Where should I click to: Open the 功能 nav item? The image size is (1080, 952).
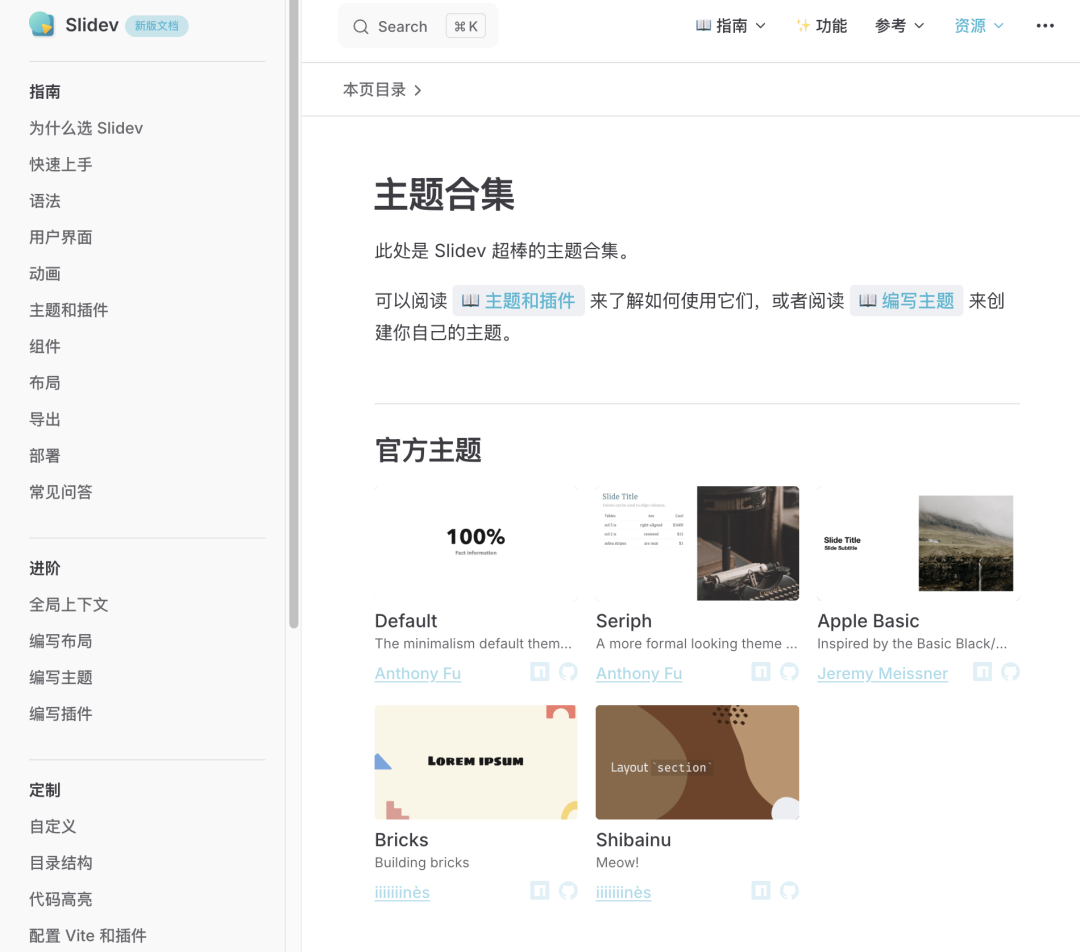(821, 26)
